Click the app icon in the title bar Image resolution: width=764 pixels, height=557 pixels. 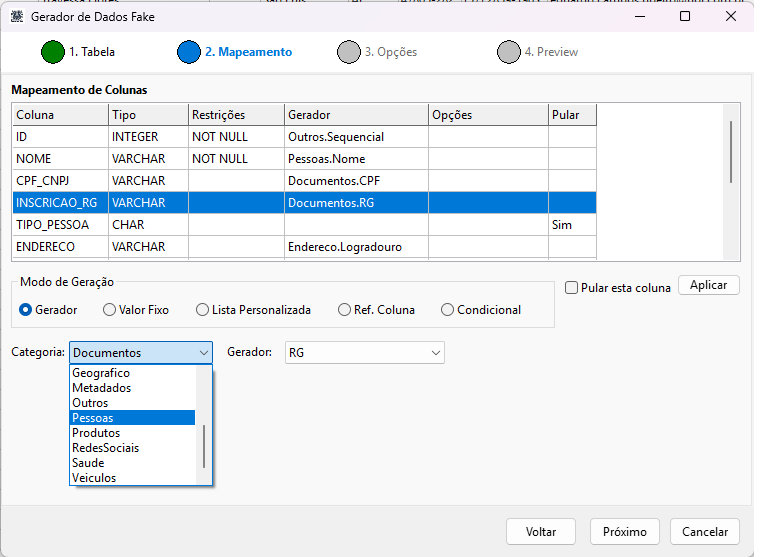coord(17,17)
